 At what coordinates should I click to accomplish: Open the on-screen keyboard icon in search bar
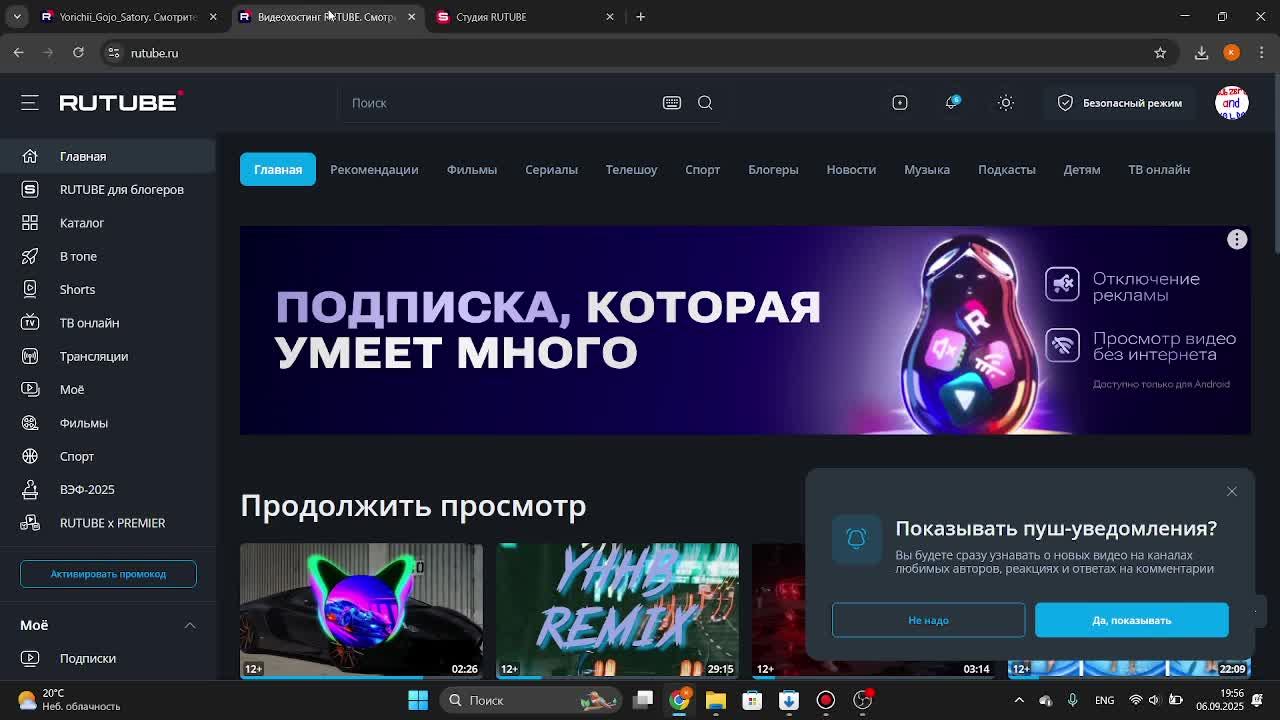(672, 103)
